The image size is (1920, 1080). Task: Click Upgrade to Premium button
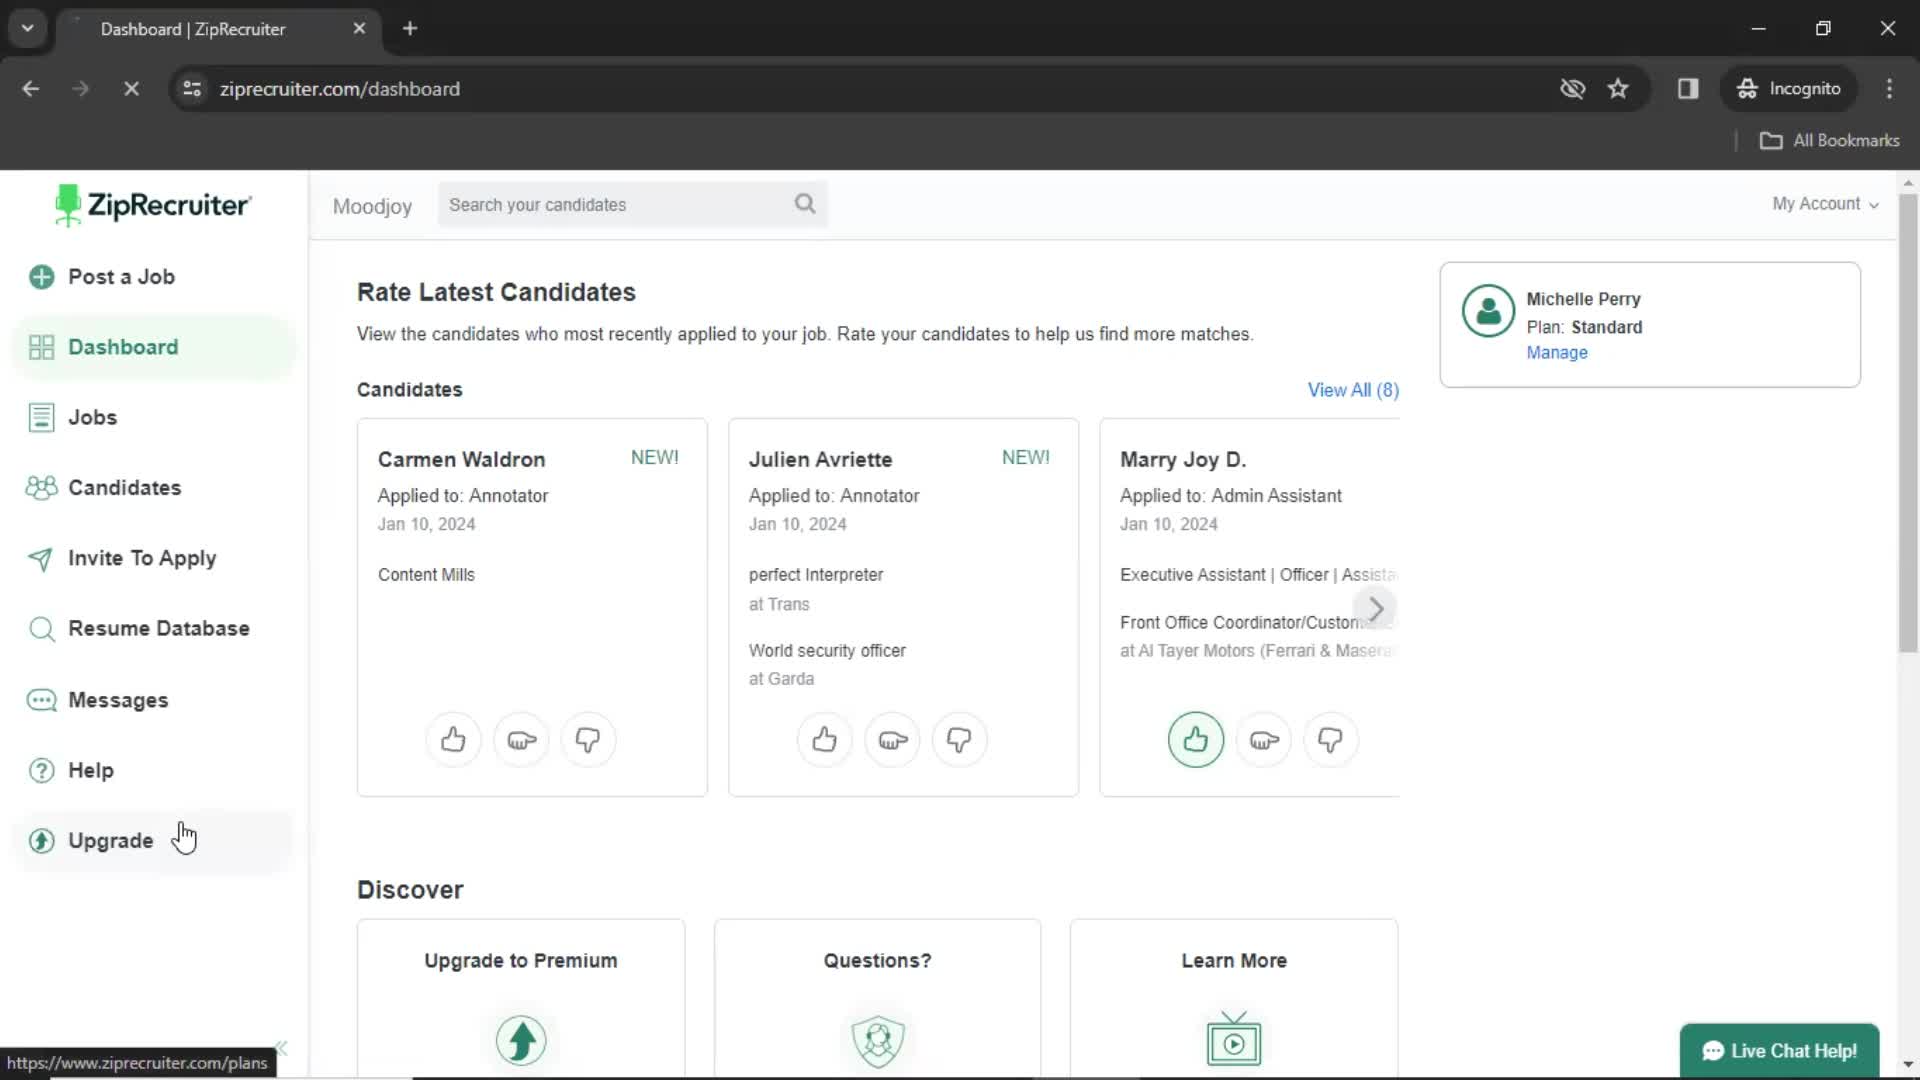521,960
